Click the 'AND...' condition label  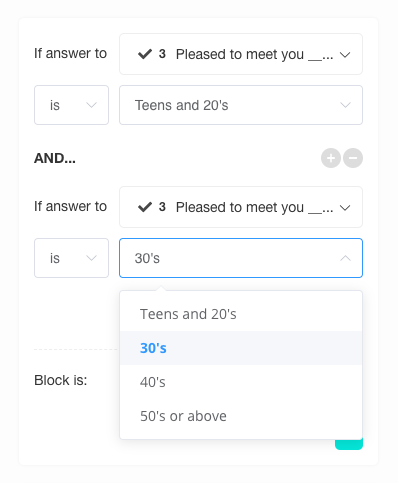55,158
